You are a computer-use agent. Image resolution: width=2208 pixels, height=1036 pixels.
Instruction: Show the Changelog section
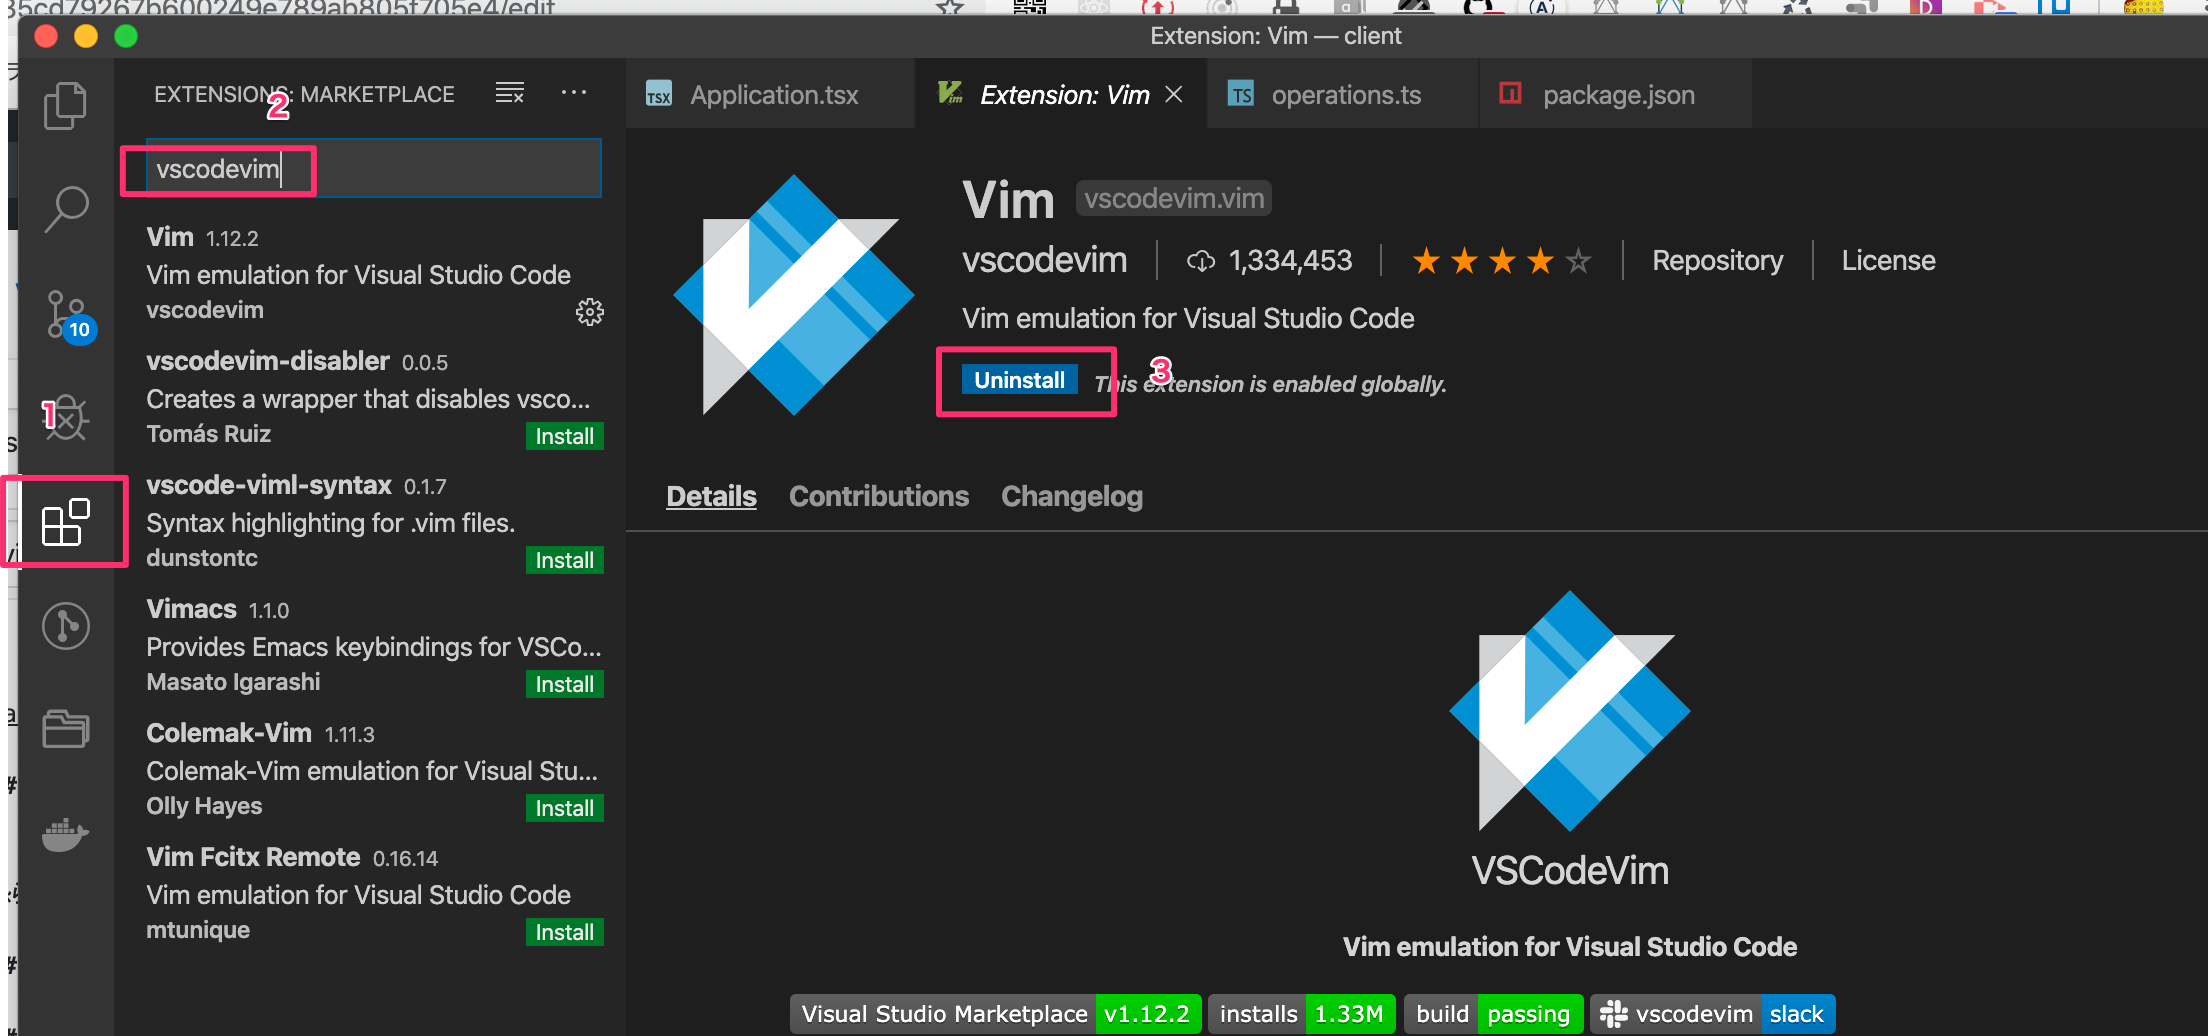point(1071,497)
